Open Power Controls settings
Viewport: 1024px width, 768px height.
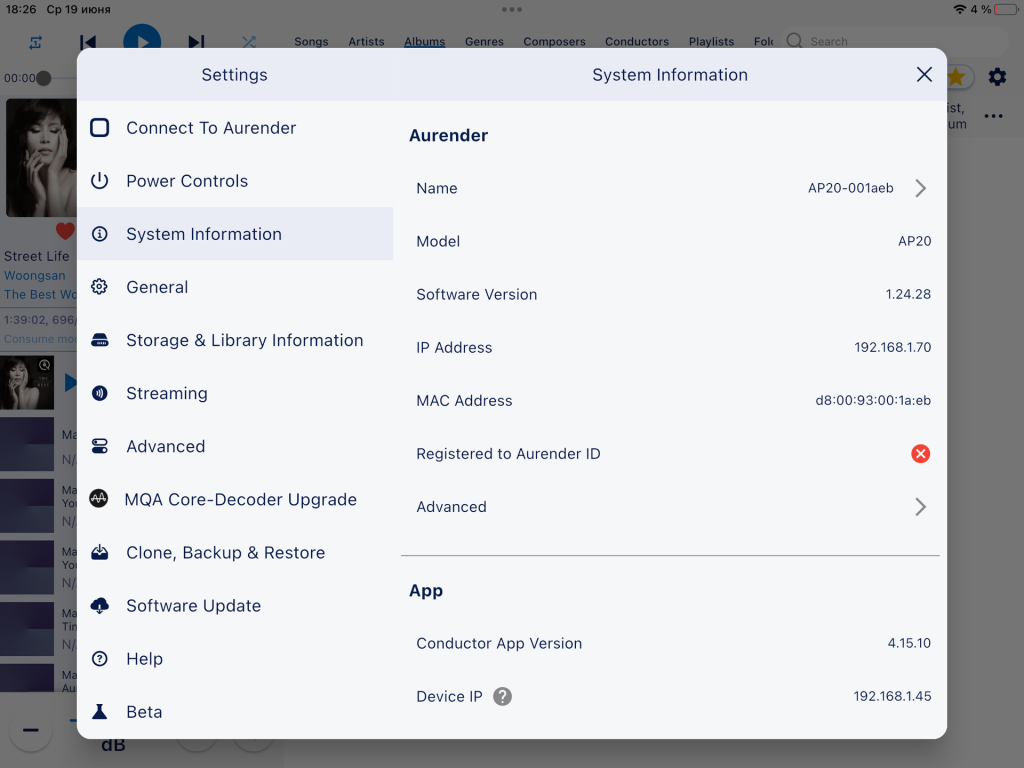click(235, 180)
